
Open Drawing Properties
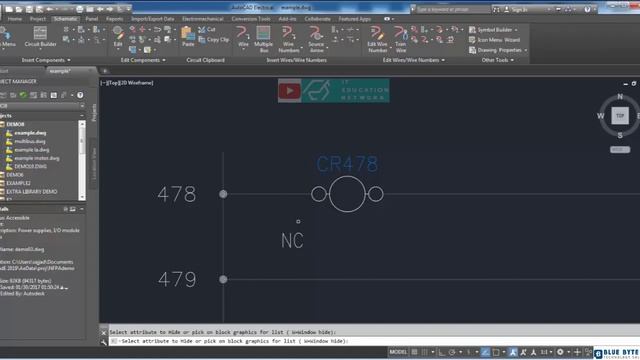pos(495,50)
